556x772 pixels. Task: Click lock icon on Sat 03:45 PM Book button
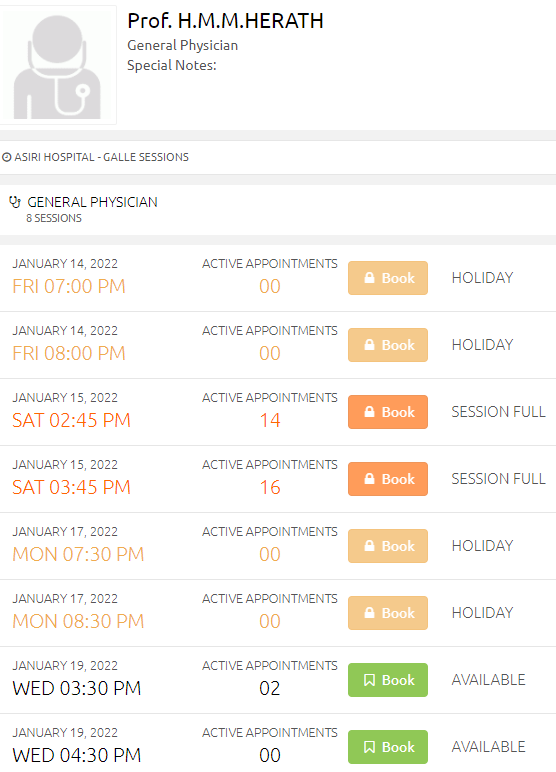369,479
